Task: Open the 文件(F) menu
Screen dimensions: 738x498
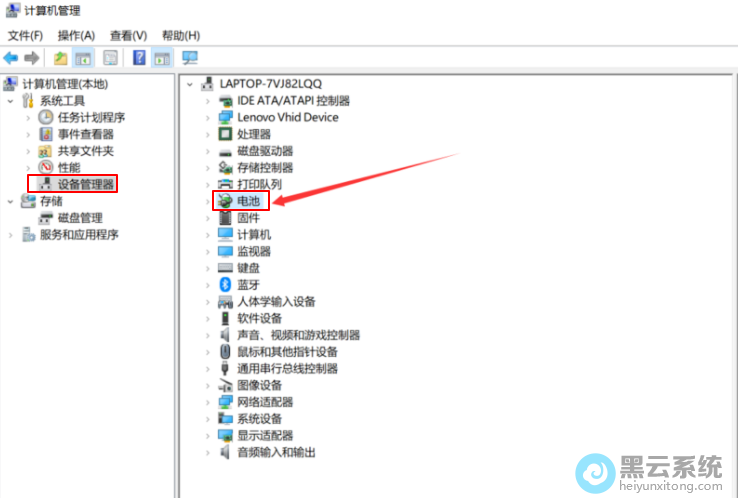Action: [25, 36]
